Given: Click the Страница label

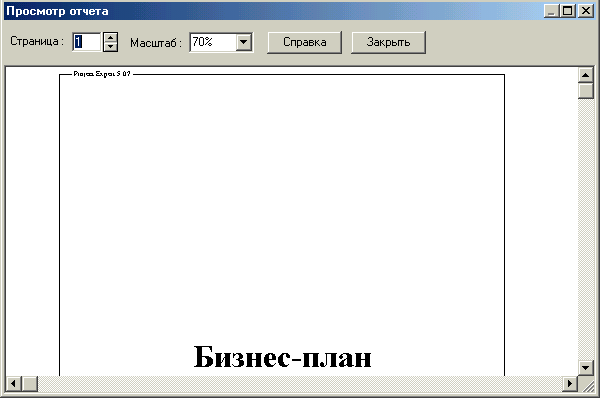Looking at the screenshot, I should [37, 41].
